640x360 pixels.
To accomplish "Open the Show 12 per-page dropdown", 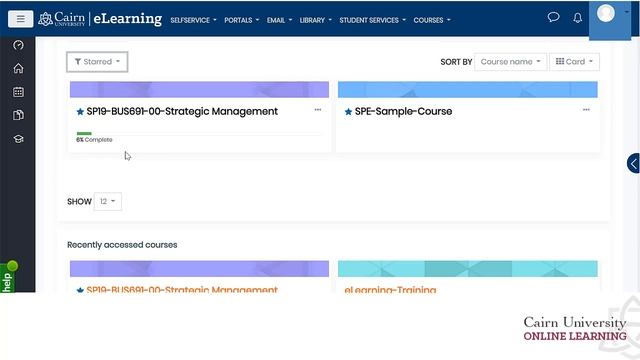I will point(108,201).
